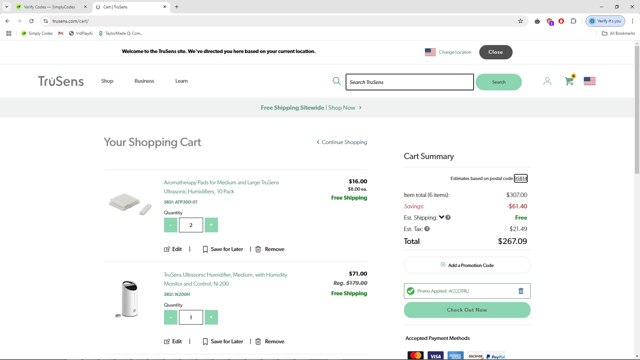Open the Gmail bookmark icon

(61, 33)
